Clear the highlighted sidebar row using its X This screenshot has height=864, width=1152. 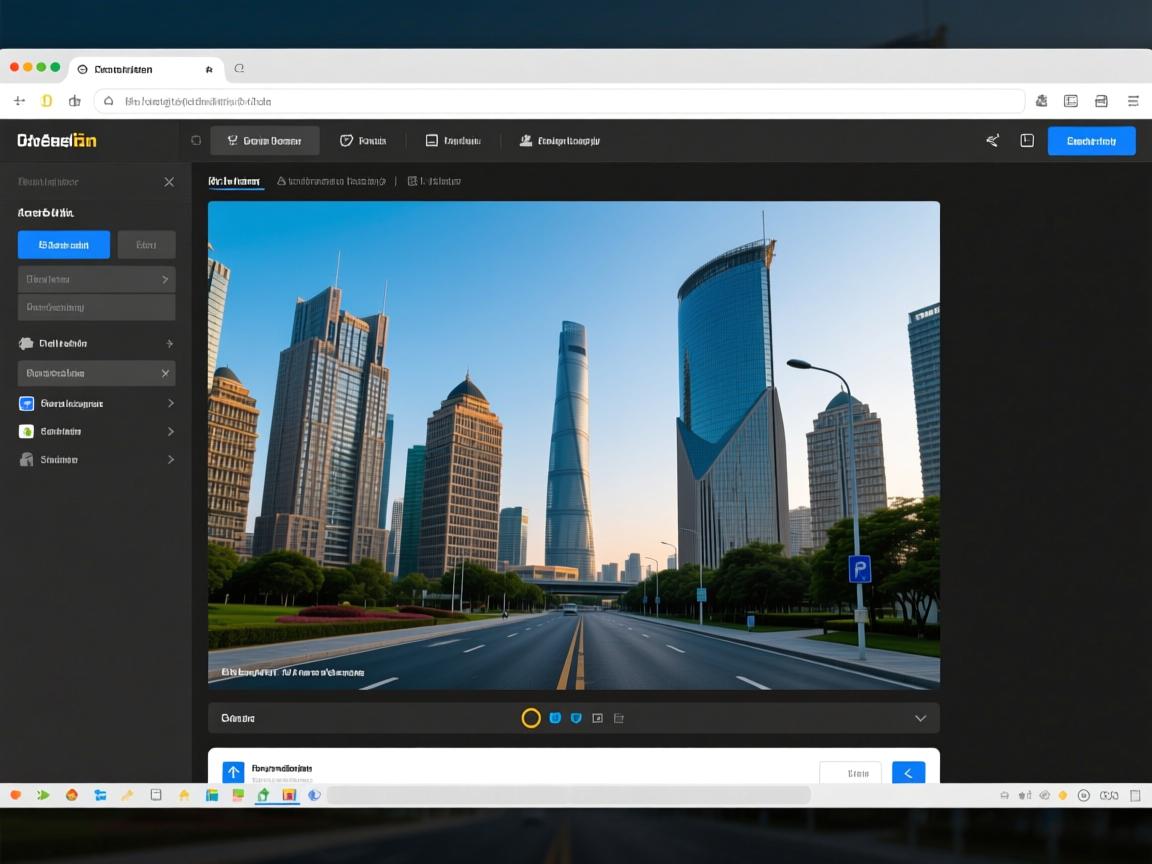coord(165,373)
